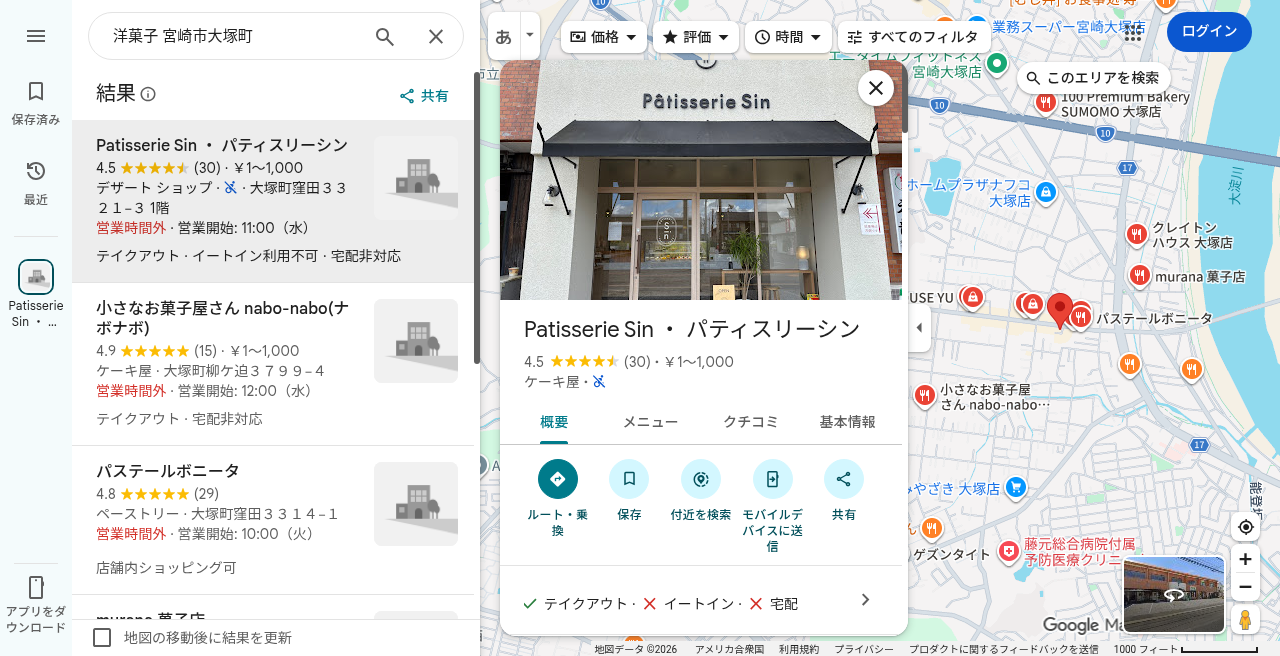Click the Save (保存) bookmark icon in place card
Viewport: 1280px width, 656px height.
coord(629,479)
